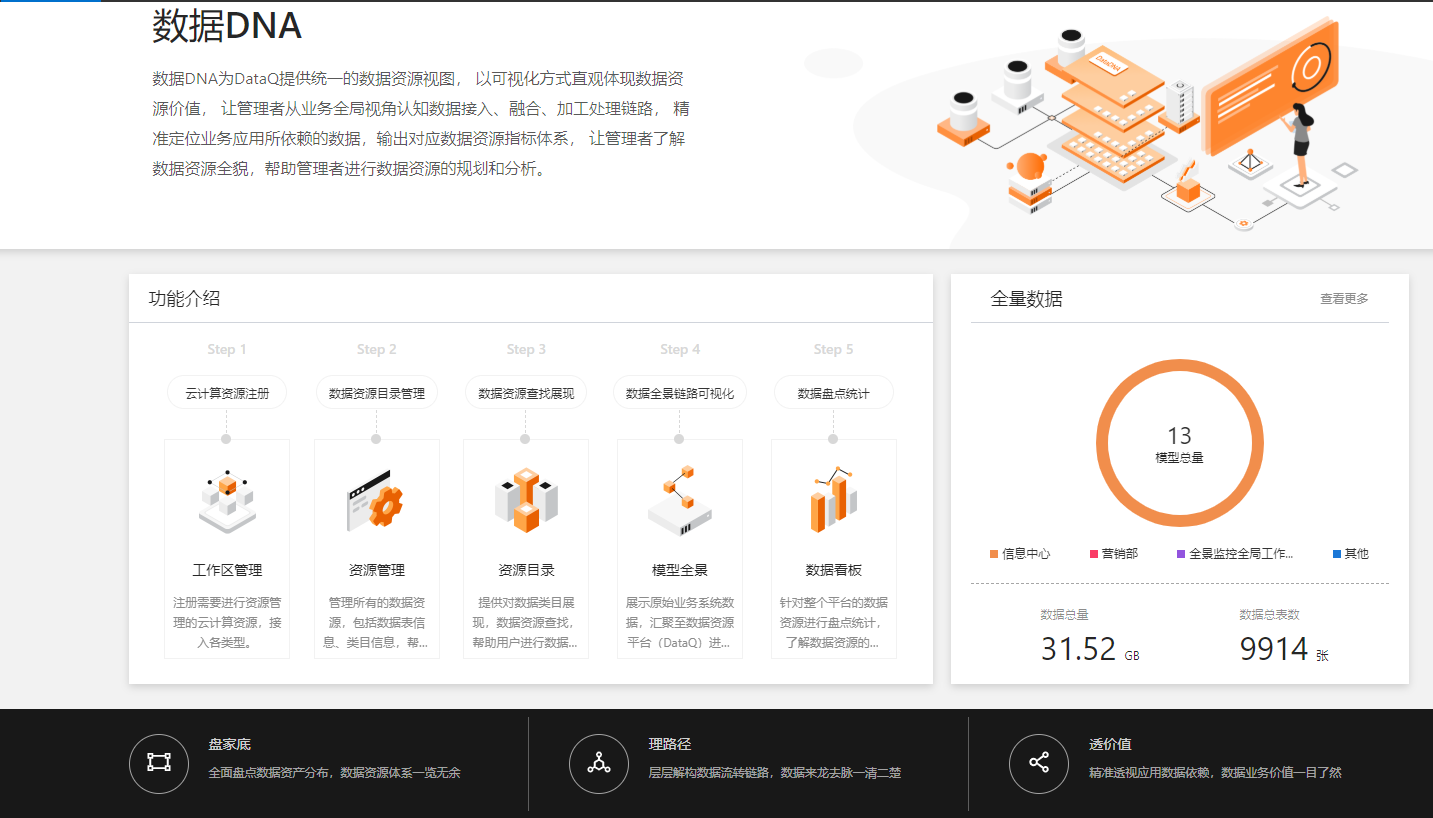Open the 查看更多 link
Image resolution: width=1433 pixels, height=818 pixels.
tap(1344, 298)
